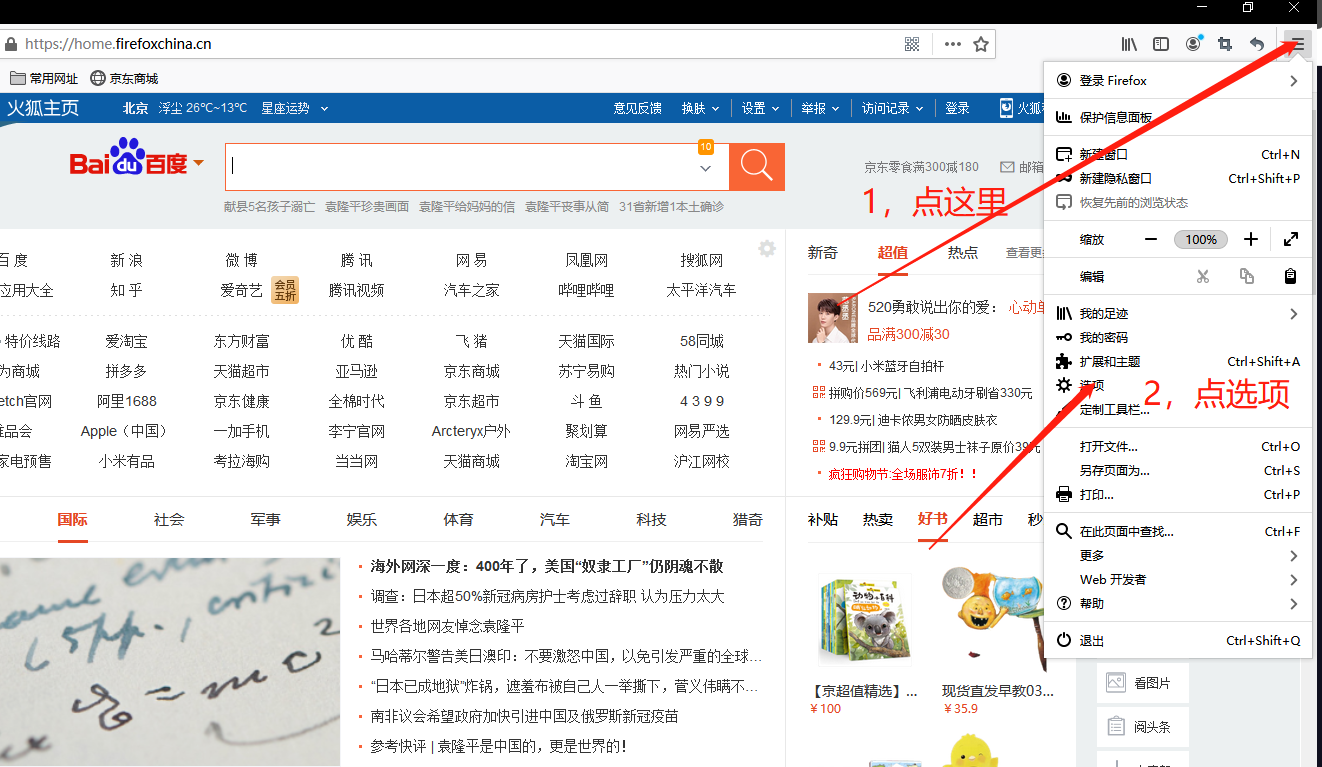Screen dimensions: 1322x767
Task: Click 意见反馈 in the blue bar
Action: pyautogui.click(x=637, y=108)
